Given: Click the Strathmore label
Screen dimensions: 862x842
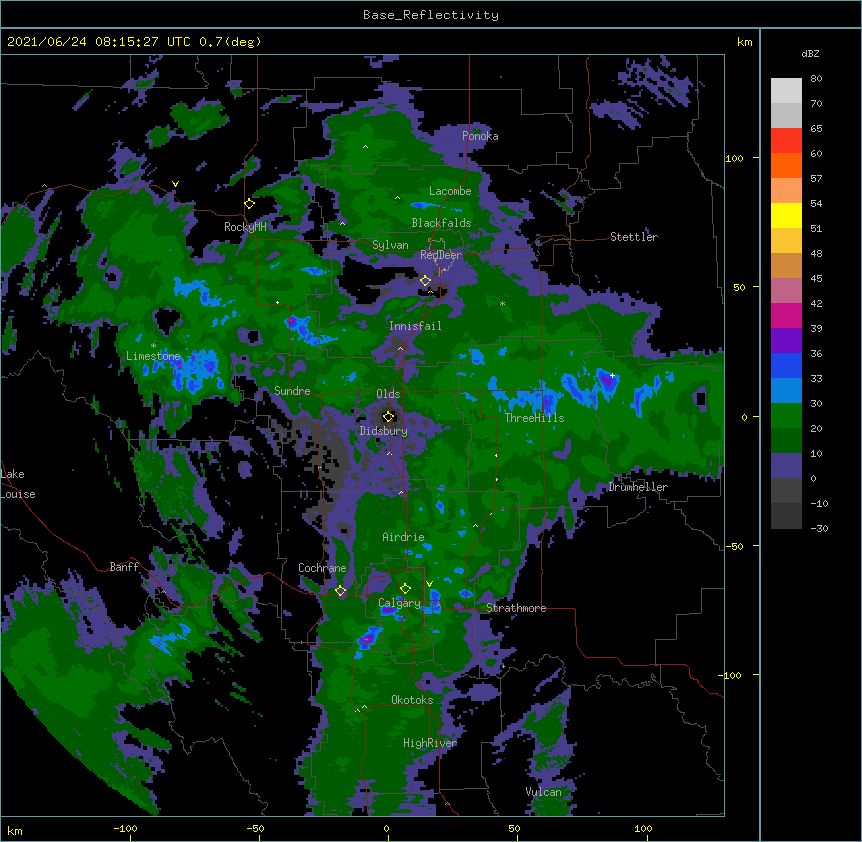Looking at the screenshot, I should coord(516,608).
